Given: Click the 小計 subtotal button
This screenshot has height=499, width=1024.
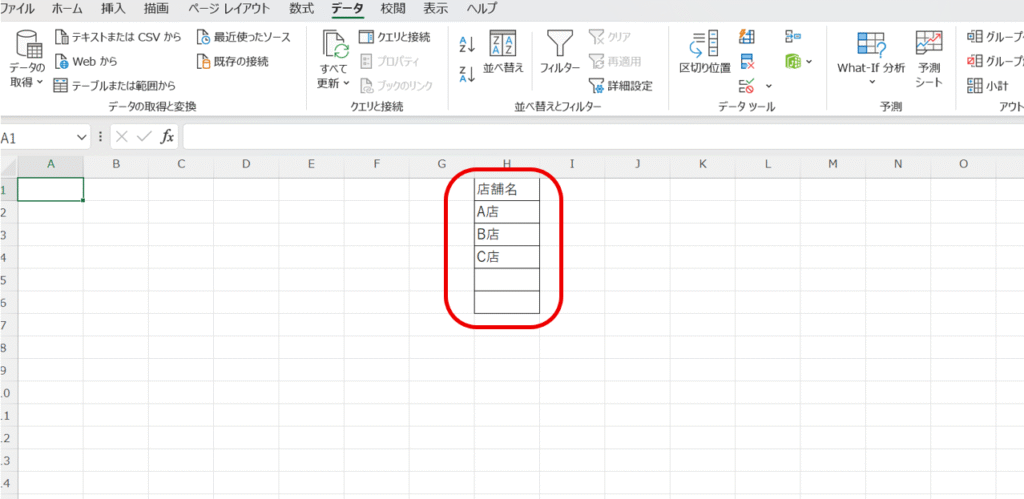Looking at the screenshot, I should click(x=988, y=86).
